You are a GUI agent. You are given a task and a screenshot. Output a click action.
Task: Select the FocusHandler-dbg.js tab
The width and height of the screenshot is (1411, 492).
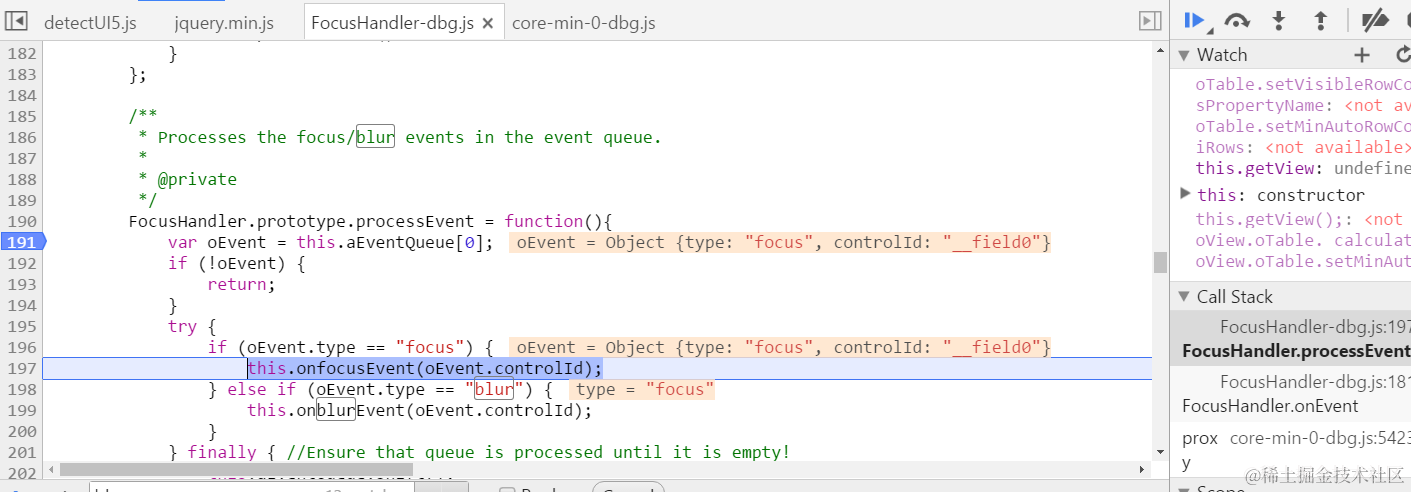coord(392,22)
